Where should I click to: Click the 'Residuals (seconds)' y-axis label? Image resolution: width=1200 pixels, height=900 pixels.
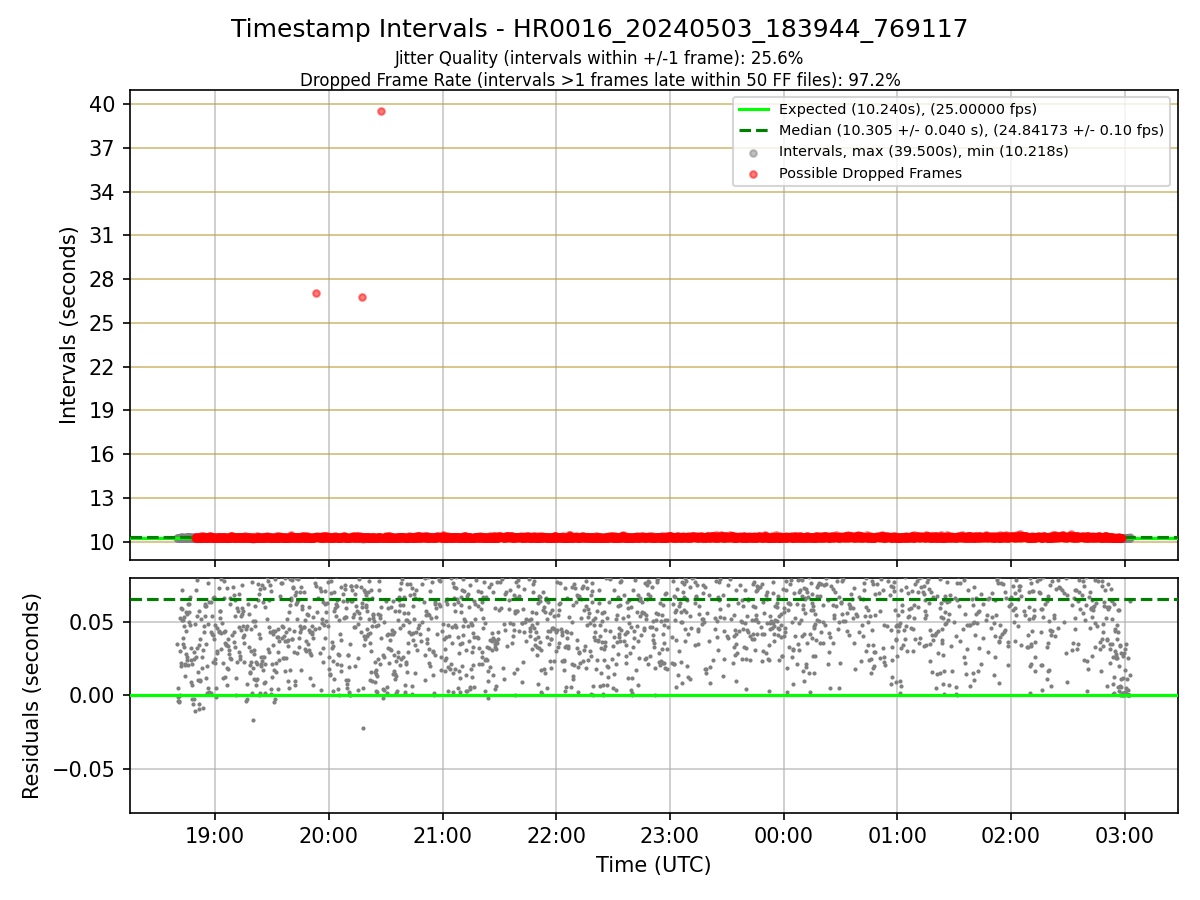tap(32, 696)
